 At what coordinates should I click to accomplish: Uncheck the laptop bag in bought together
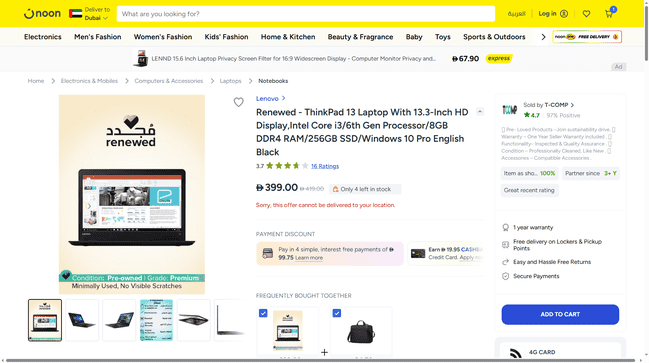[337, 313]
